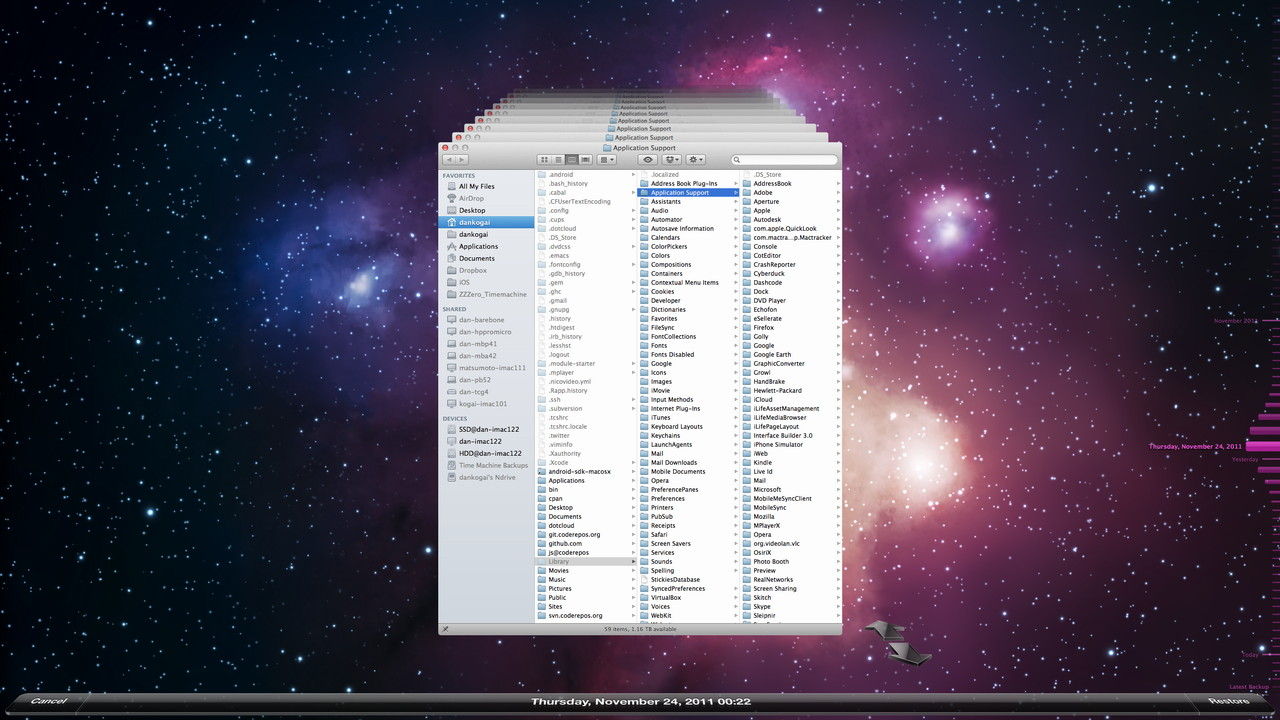This screenshot has height=720, width=1280.
Task: Select Applications in Favorites sidebar
Action: click(478, 246)
